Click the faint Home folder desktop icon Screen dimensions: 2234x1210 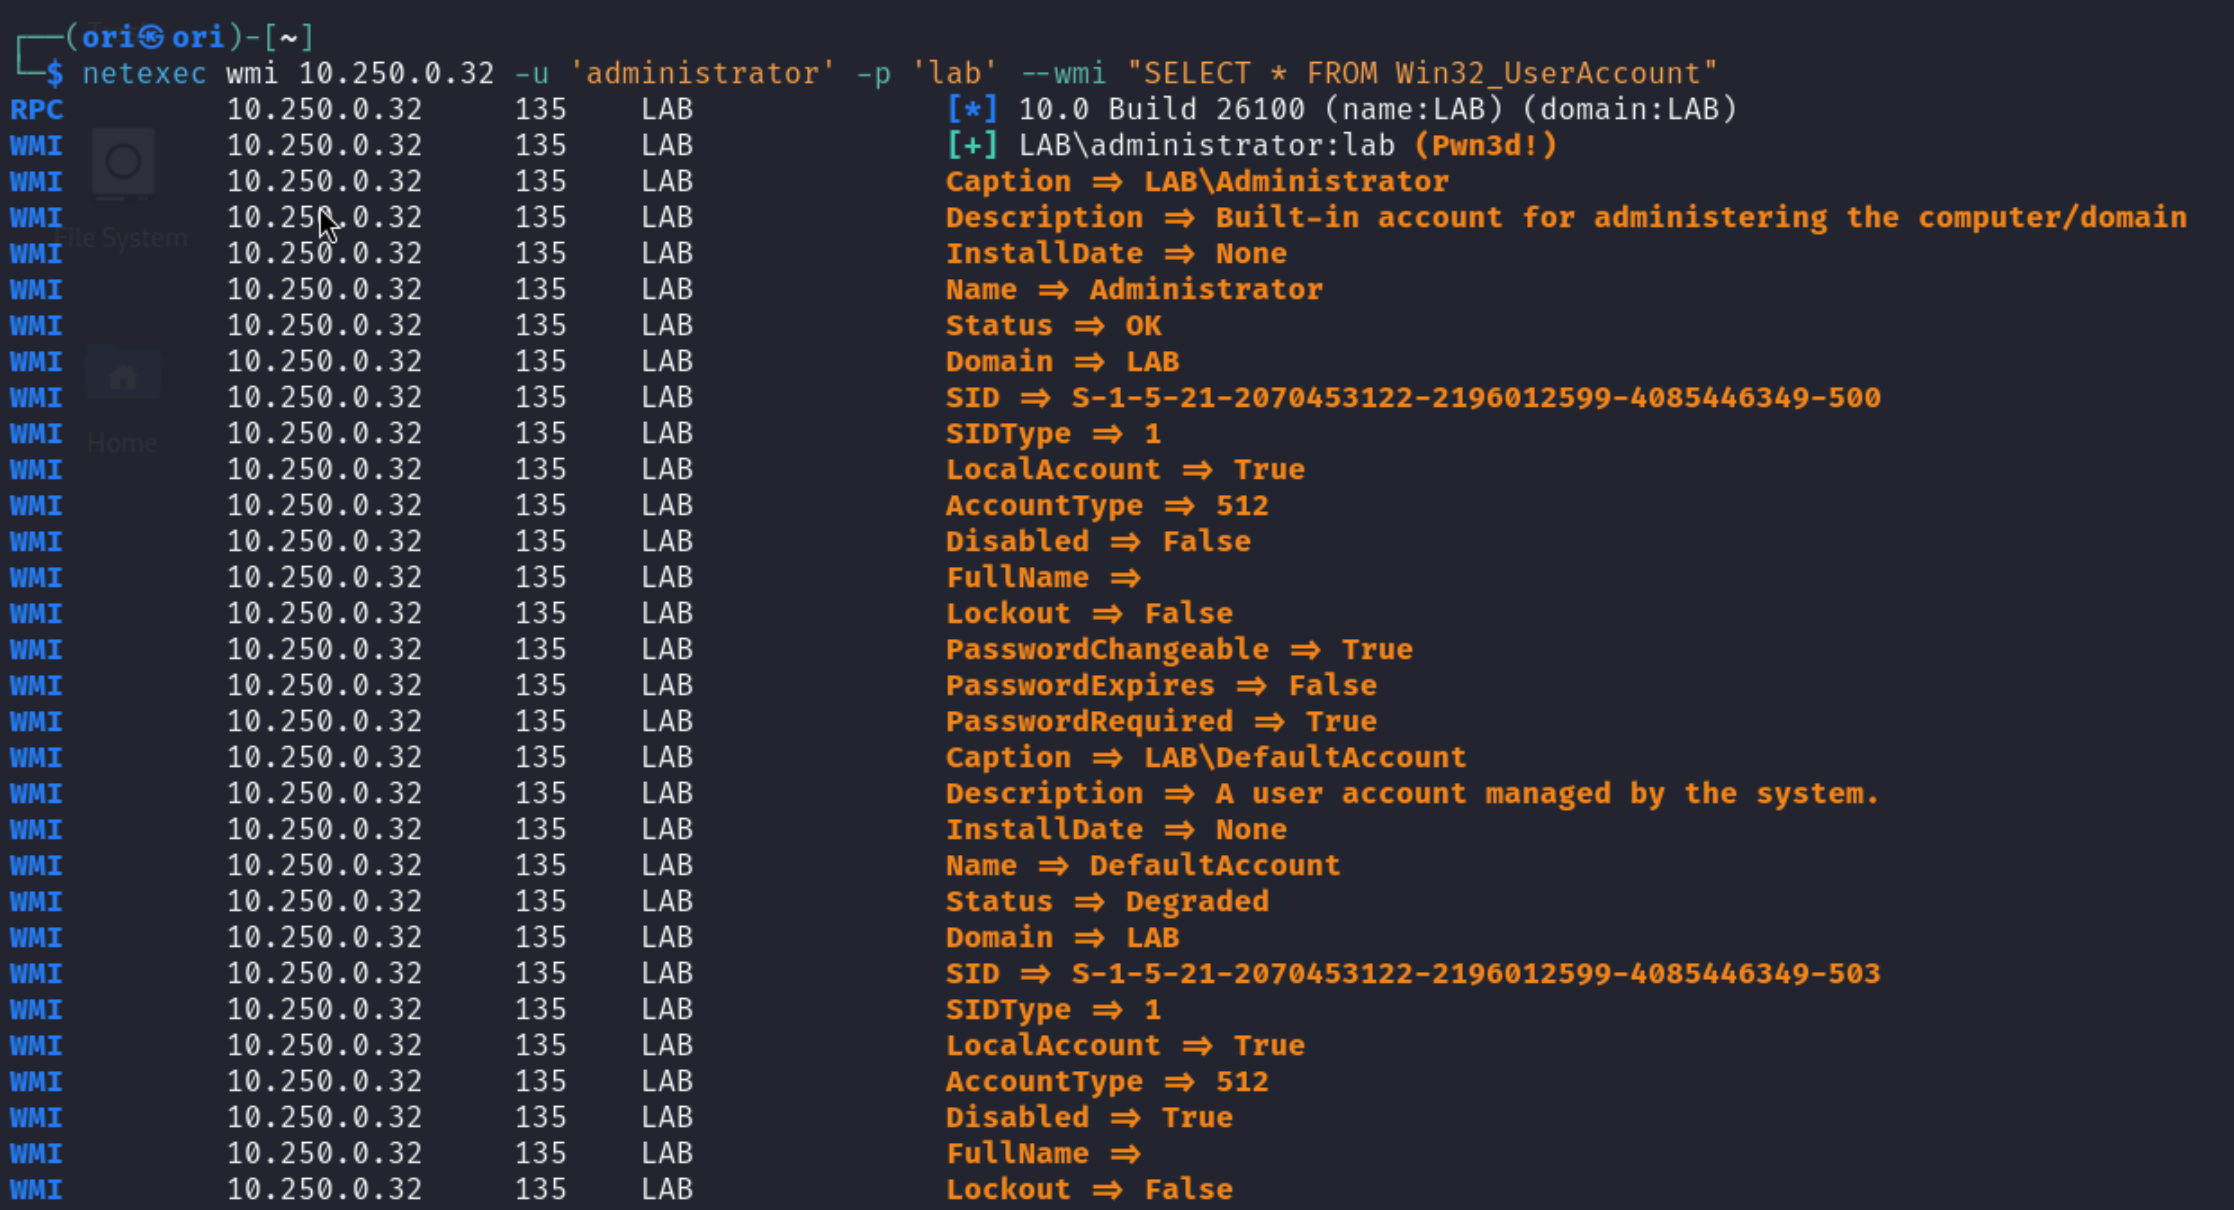[x=123, y=376]
